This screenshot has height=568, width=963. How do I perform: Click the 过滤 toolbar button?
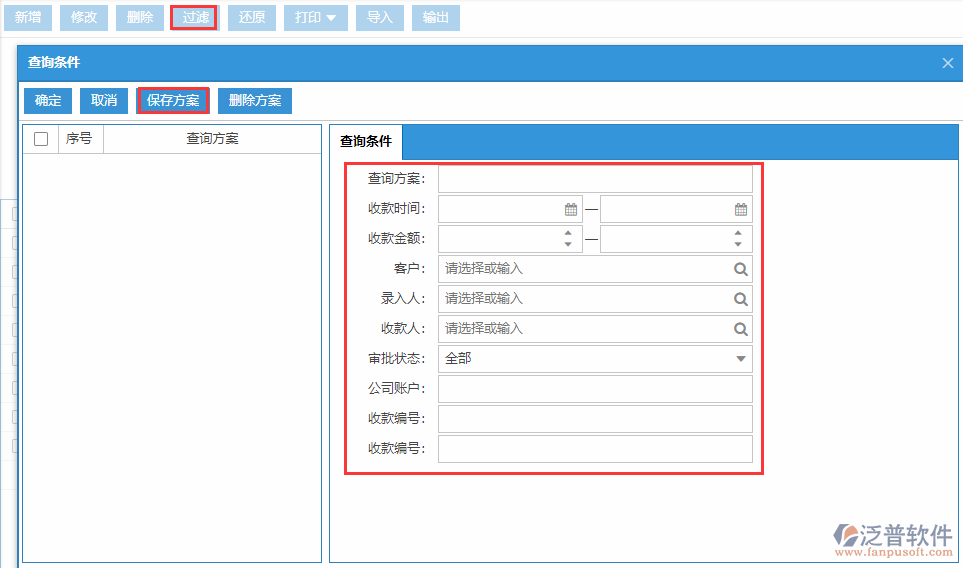click(195, 18)
